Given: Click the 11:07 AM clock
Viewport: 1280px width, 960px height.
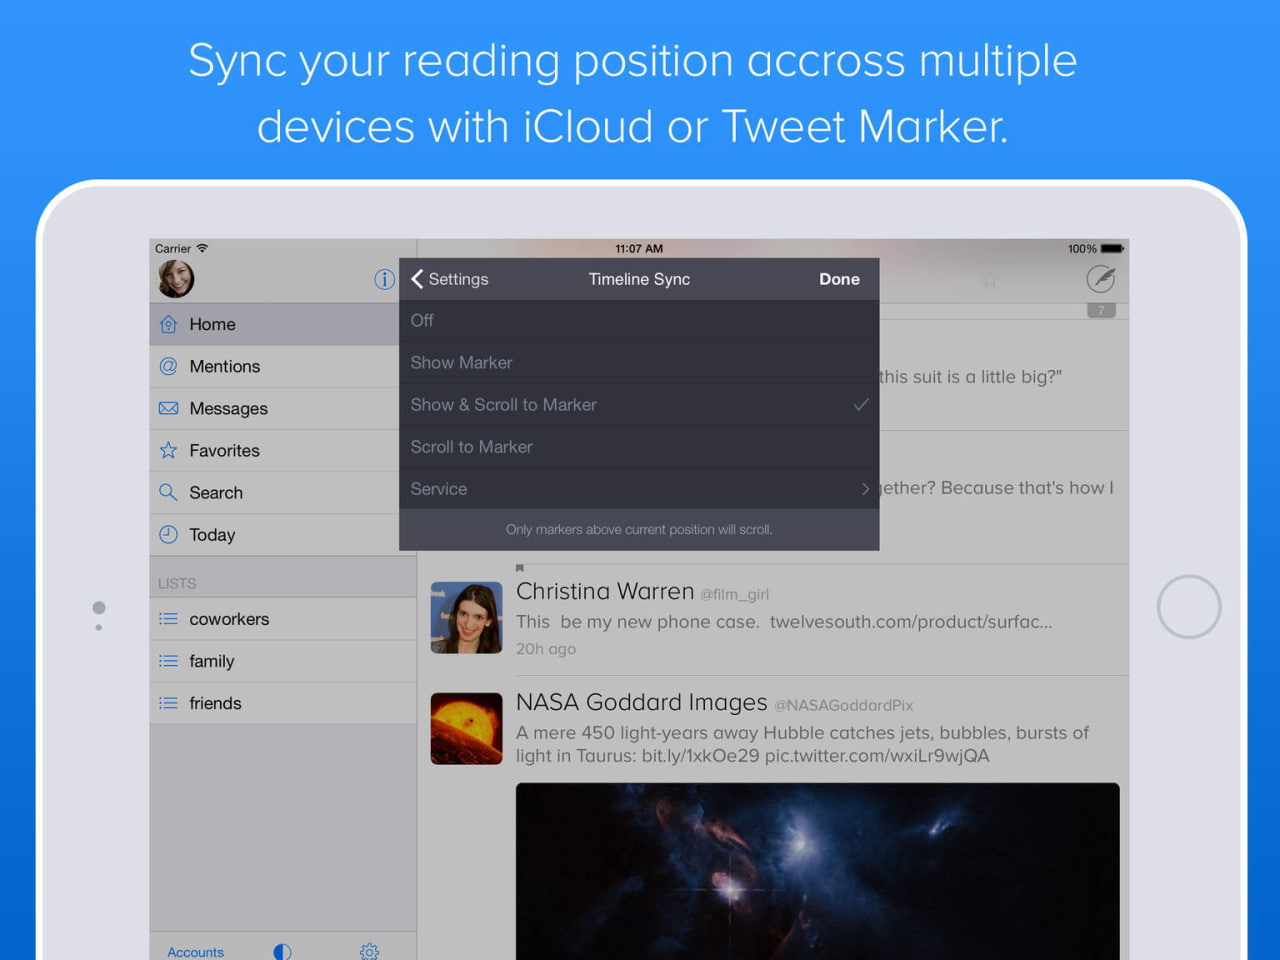Looking at the screenshot, I should (639, 248).
